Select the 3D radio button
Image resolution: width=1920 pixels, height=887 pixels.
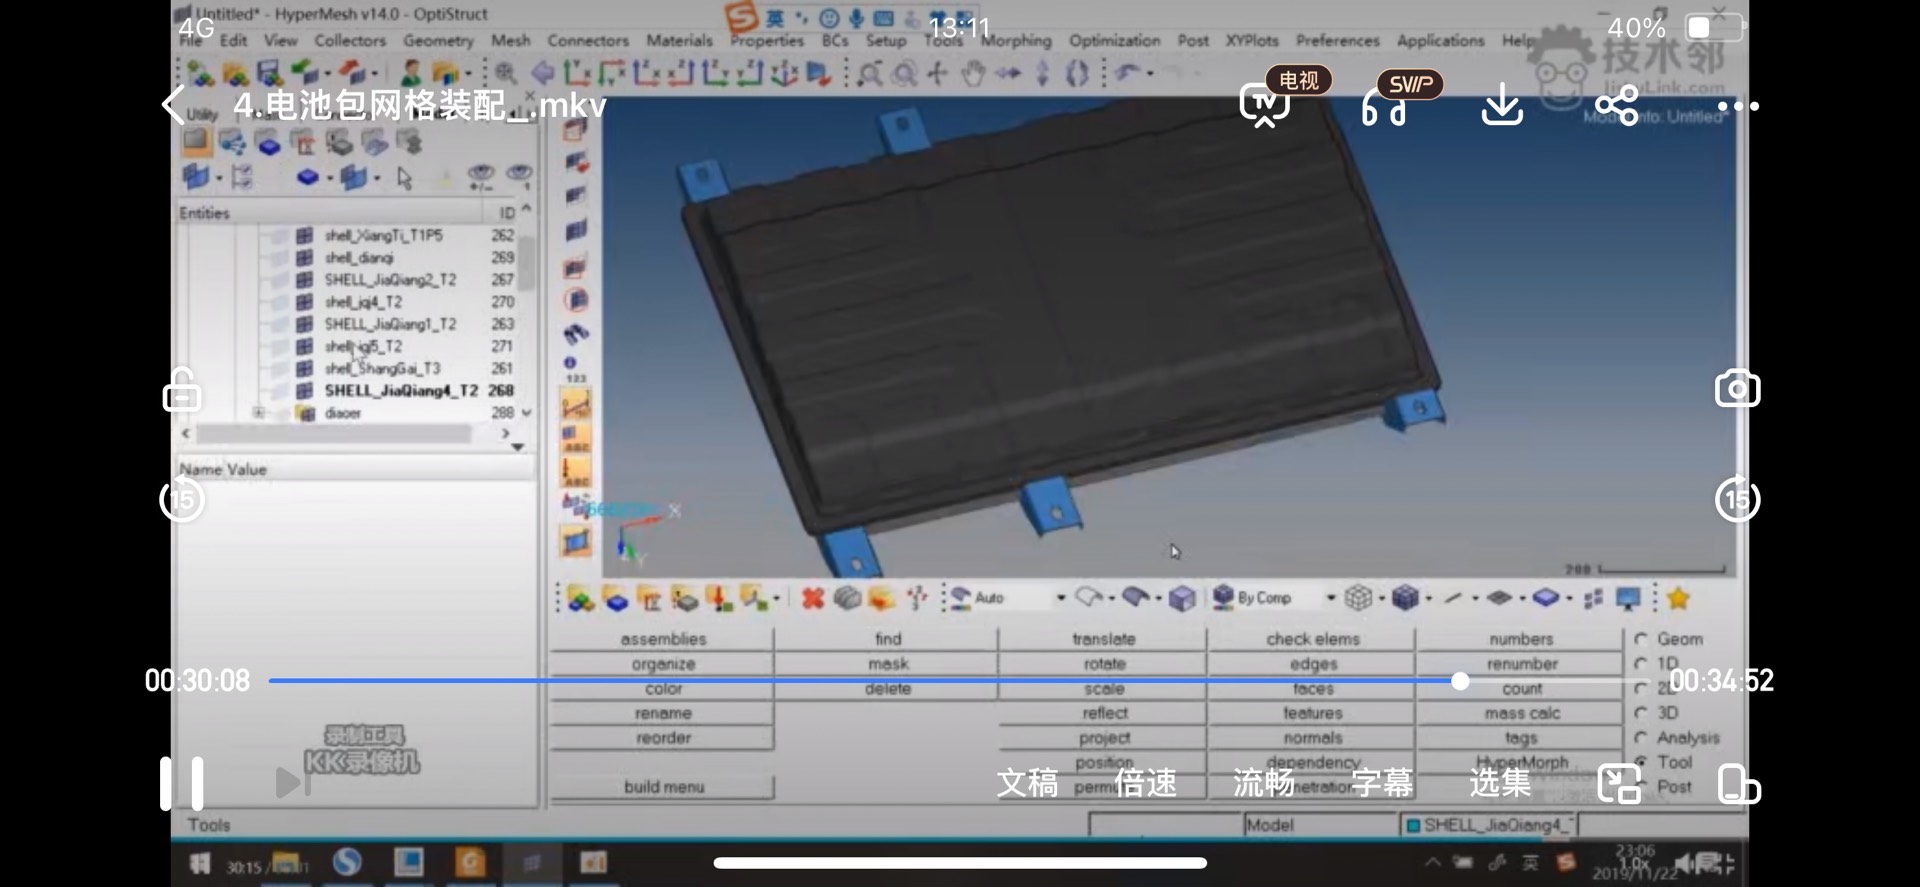click(1641, 713)
